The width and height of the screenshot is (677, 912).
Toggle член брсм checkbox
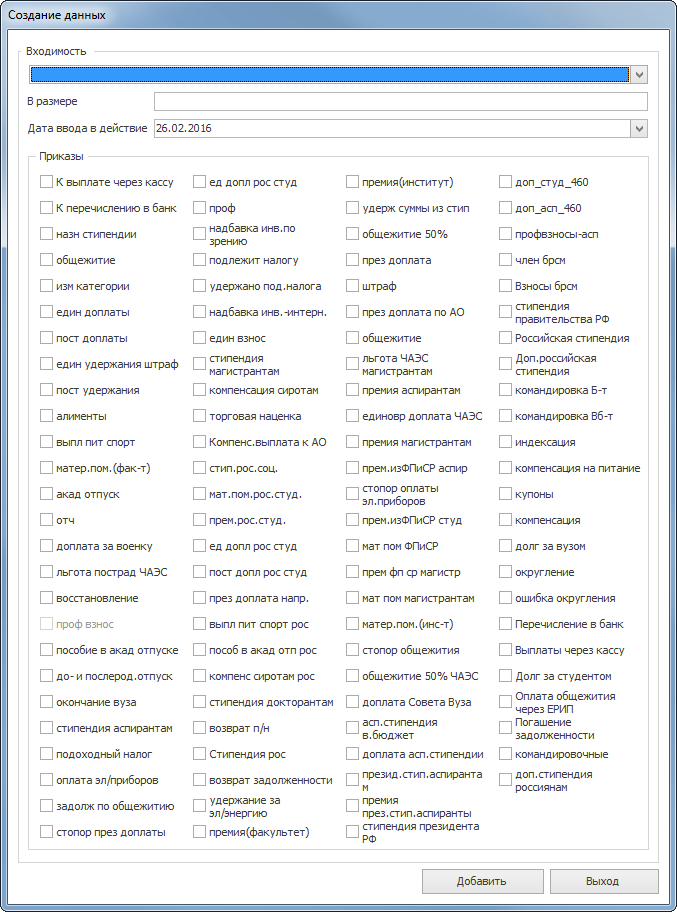(x=505, y=260)
